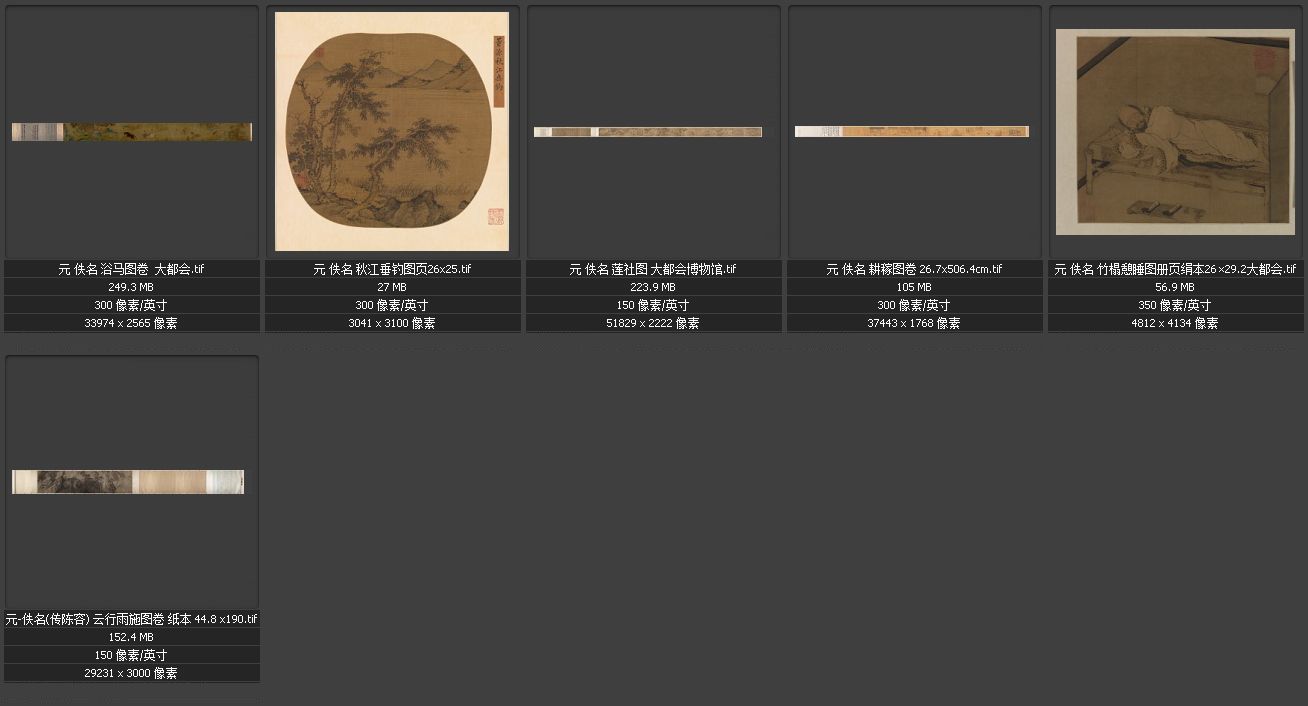Click the filename 元 佚名 莲社图 大都会博物馆.tif
1308x706 pixels.
pos(653,269)
